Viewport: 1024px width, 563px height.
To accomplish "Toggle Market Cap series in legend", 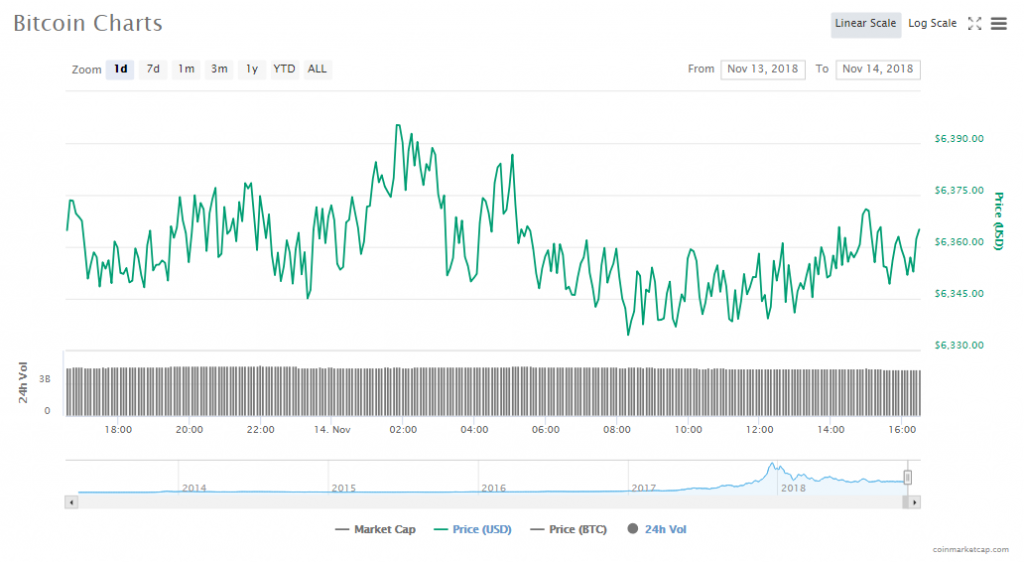I will pyautogui.click(x=375, y=529).
